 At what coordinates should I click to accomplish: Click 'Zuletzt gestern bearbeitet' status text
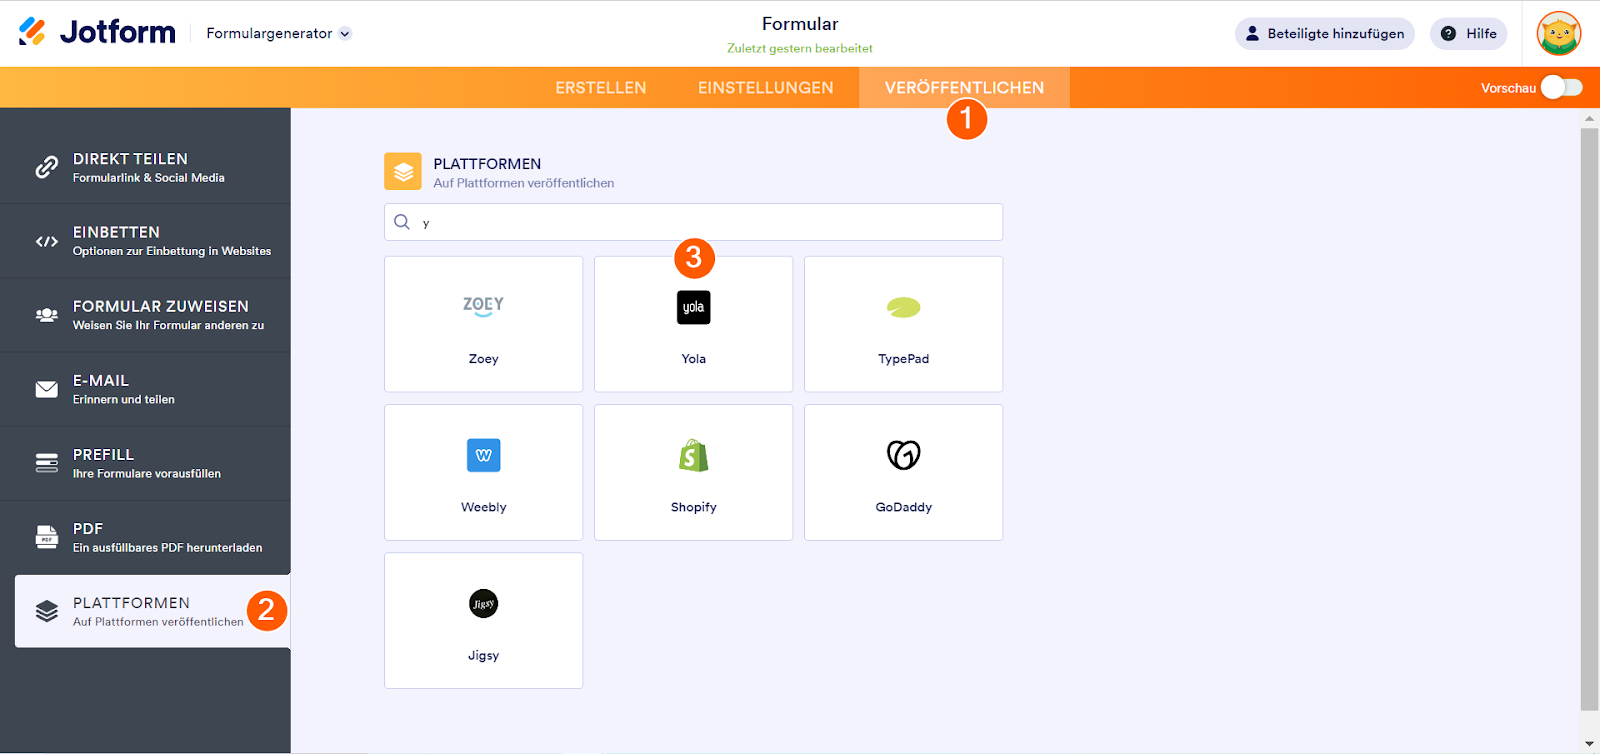(x=800, y=48)
